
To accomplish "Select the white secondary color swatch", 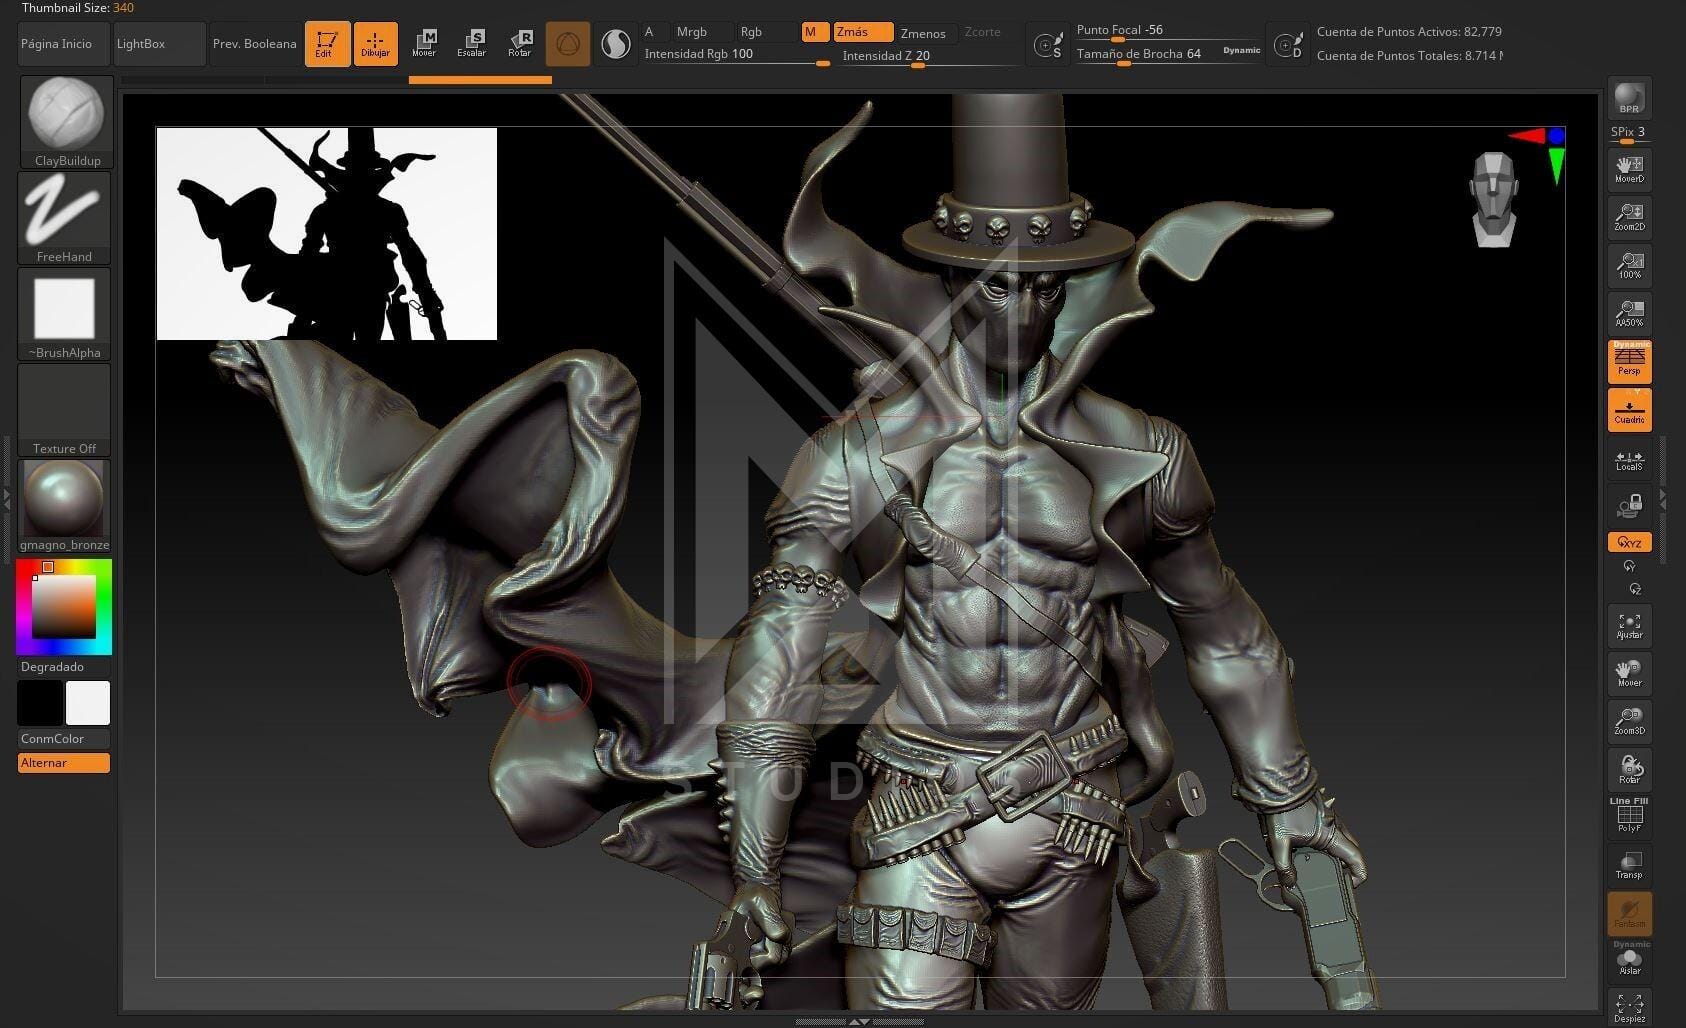I will coord(88,703).
